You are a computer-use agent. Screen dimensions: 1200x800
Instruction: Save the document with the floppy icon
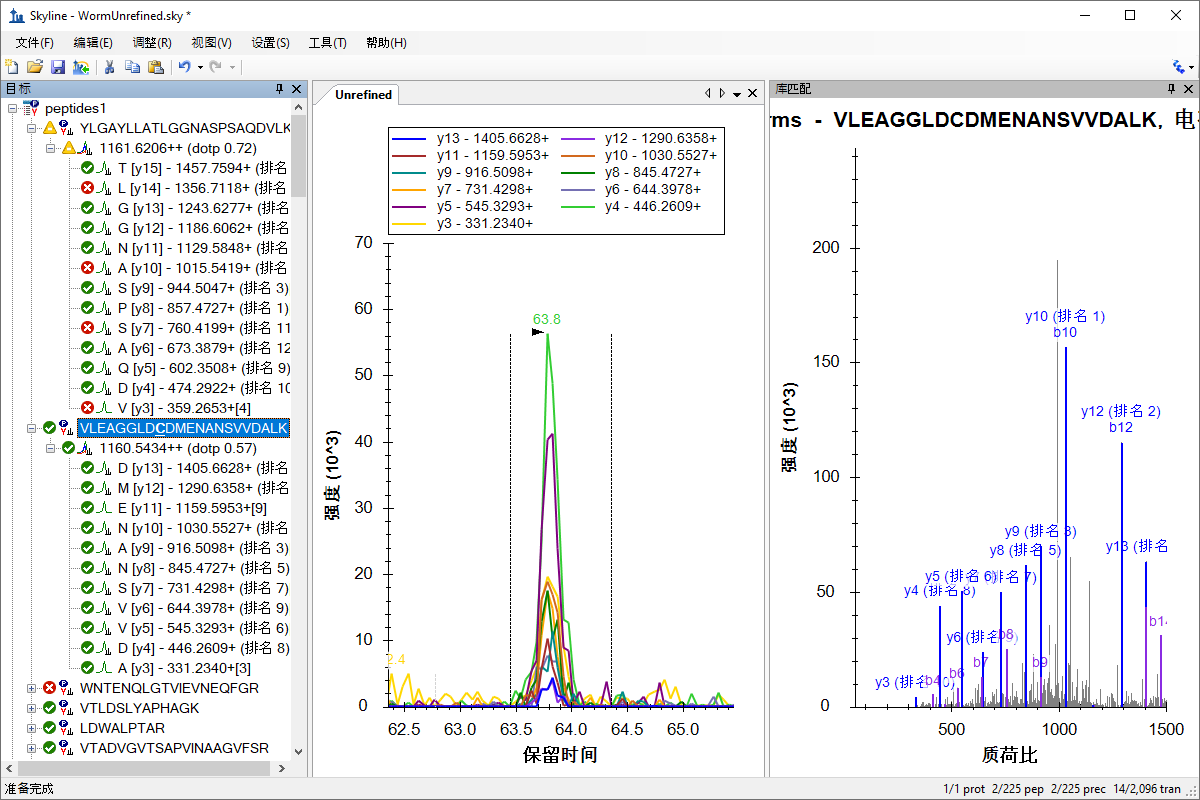[58, 67]
